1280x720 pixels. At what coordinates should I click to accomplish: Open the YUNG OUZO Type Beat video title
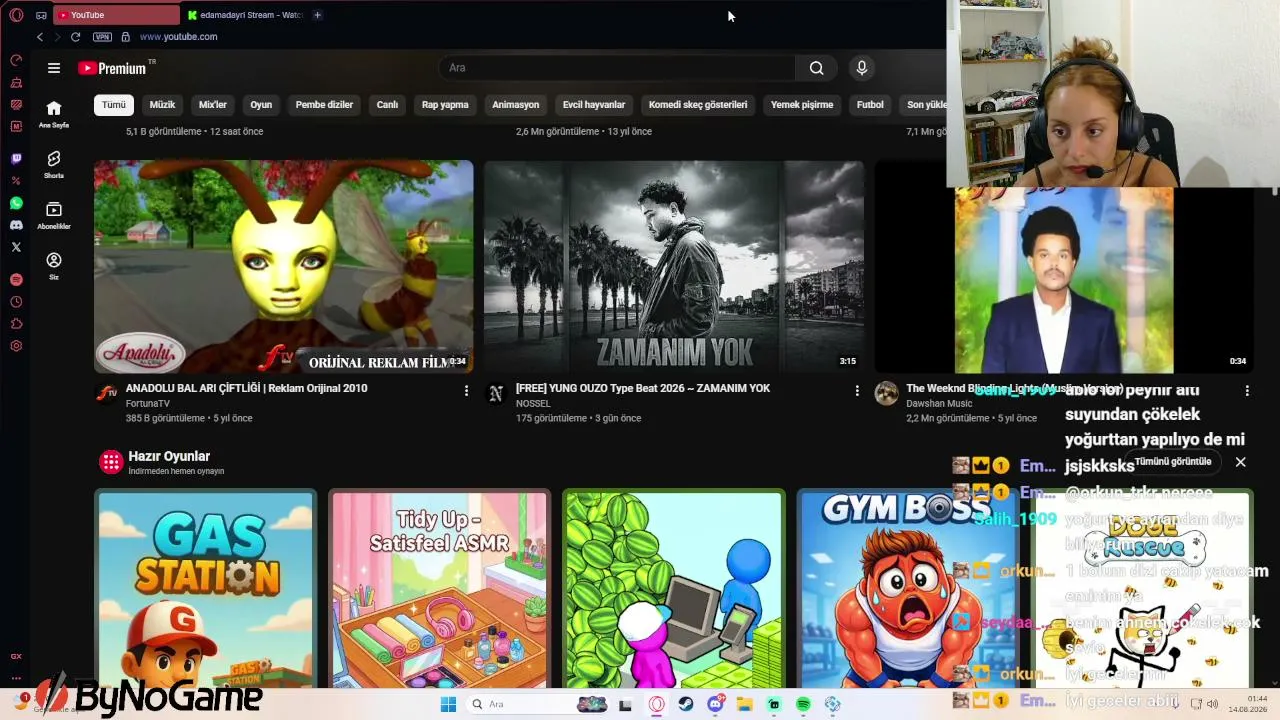pos(643,388)
